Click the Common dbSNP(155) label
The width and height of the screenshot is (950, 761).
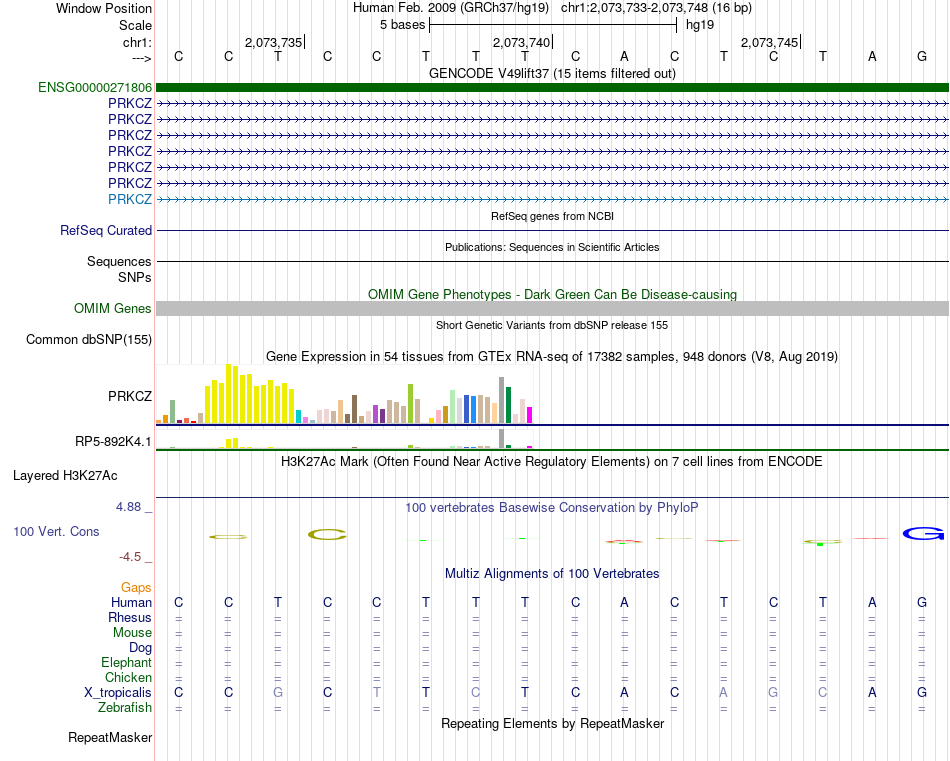(89, 339)
